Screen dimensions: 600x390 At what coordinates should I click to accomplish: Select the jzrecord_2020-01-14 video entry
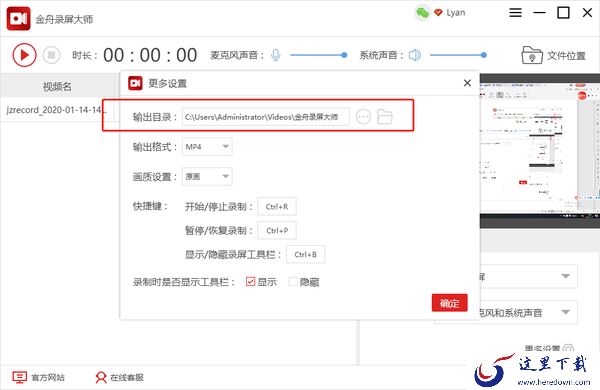point(57,110)
